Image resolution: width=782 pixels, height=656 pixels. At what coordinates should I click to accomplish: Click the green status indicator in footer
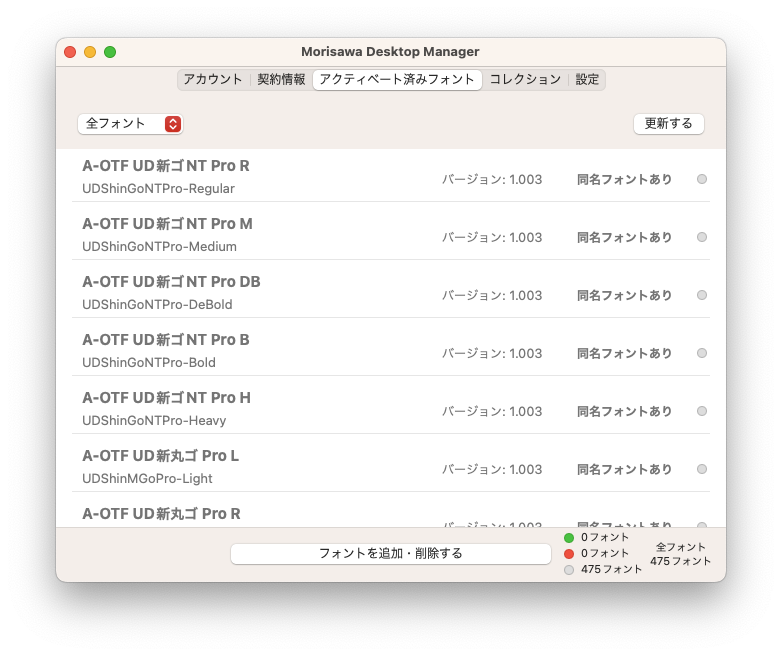569,538
